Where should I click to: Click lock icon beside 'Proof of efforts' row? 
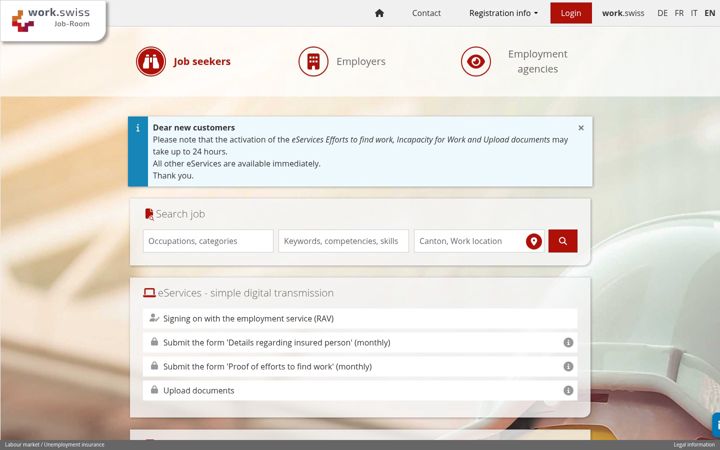point(154,366)
